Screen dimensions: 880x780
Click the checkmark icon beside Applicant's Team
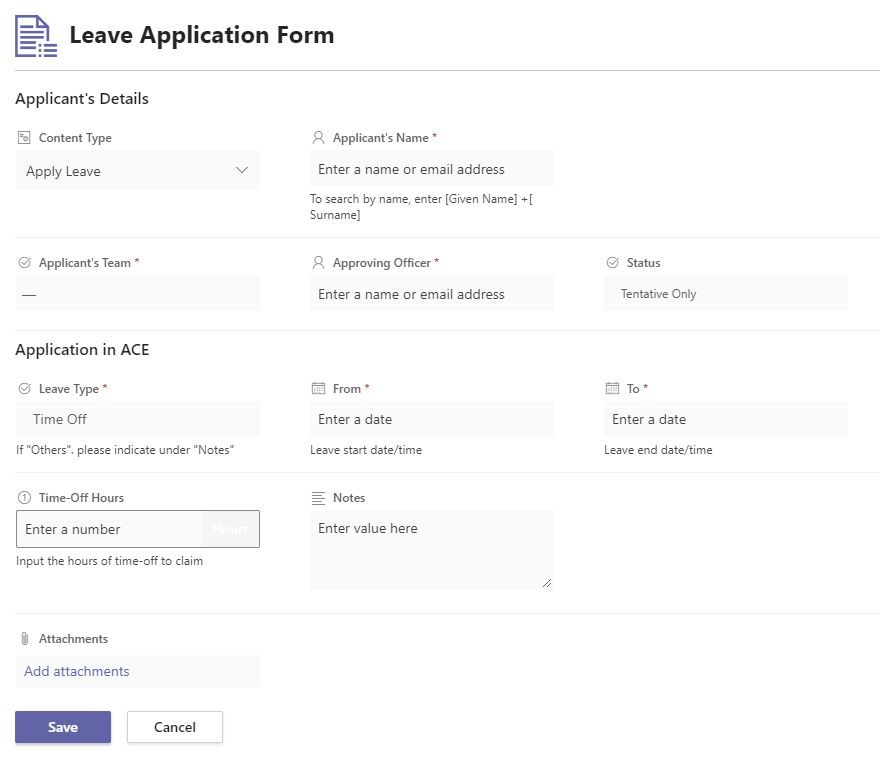[x=23, y=262]
